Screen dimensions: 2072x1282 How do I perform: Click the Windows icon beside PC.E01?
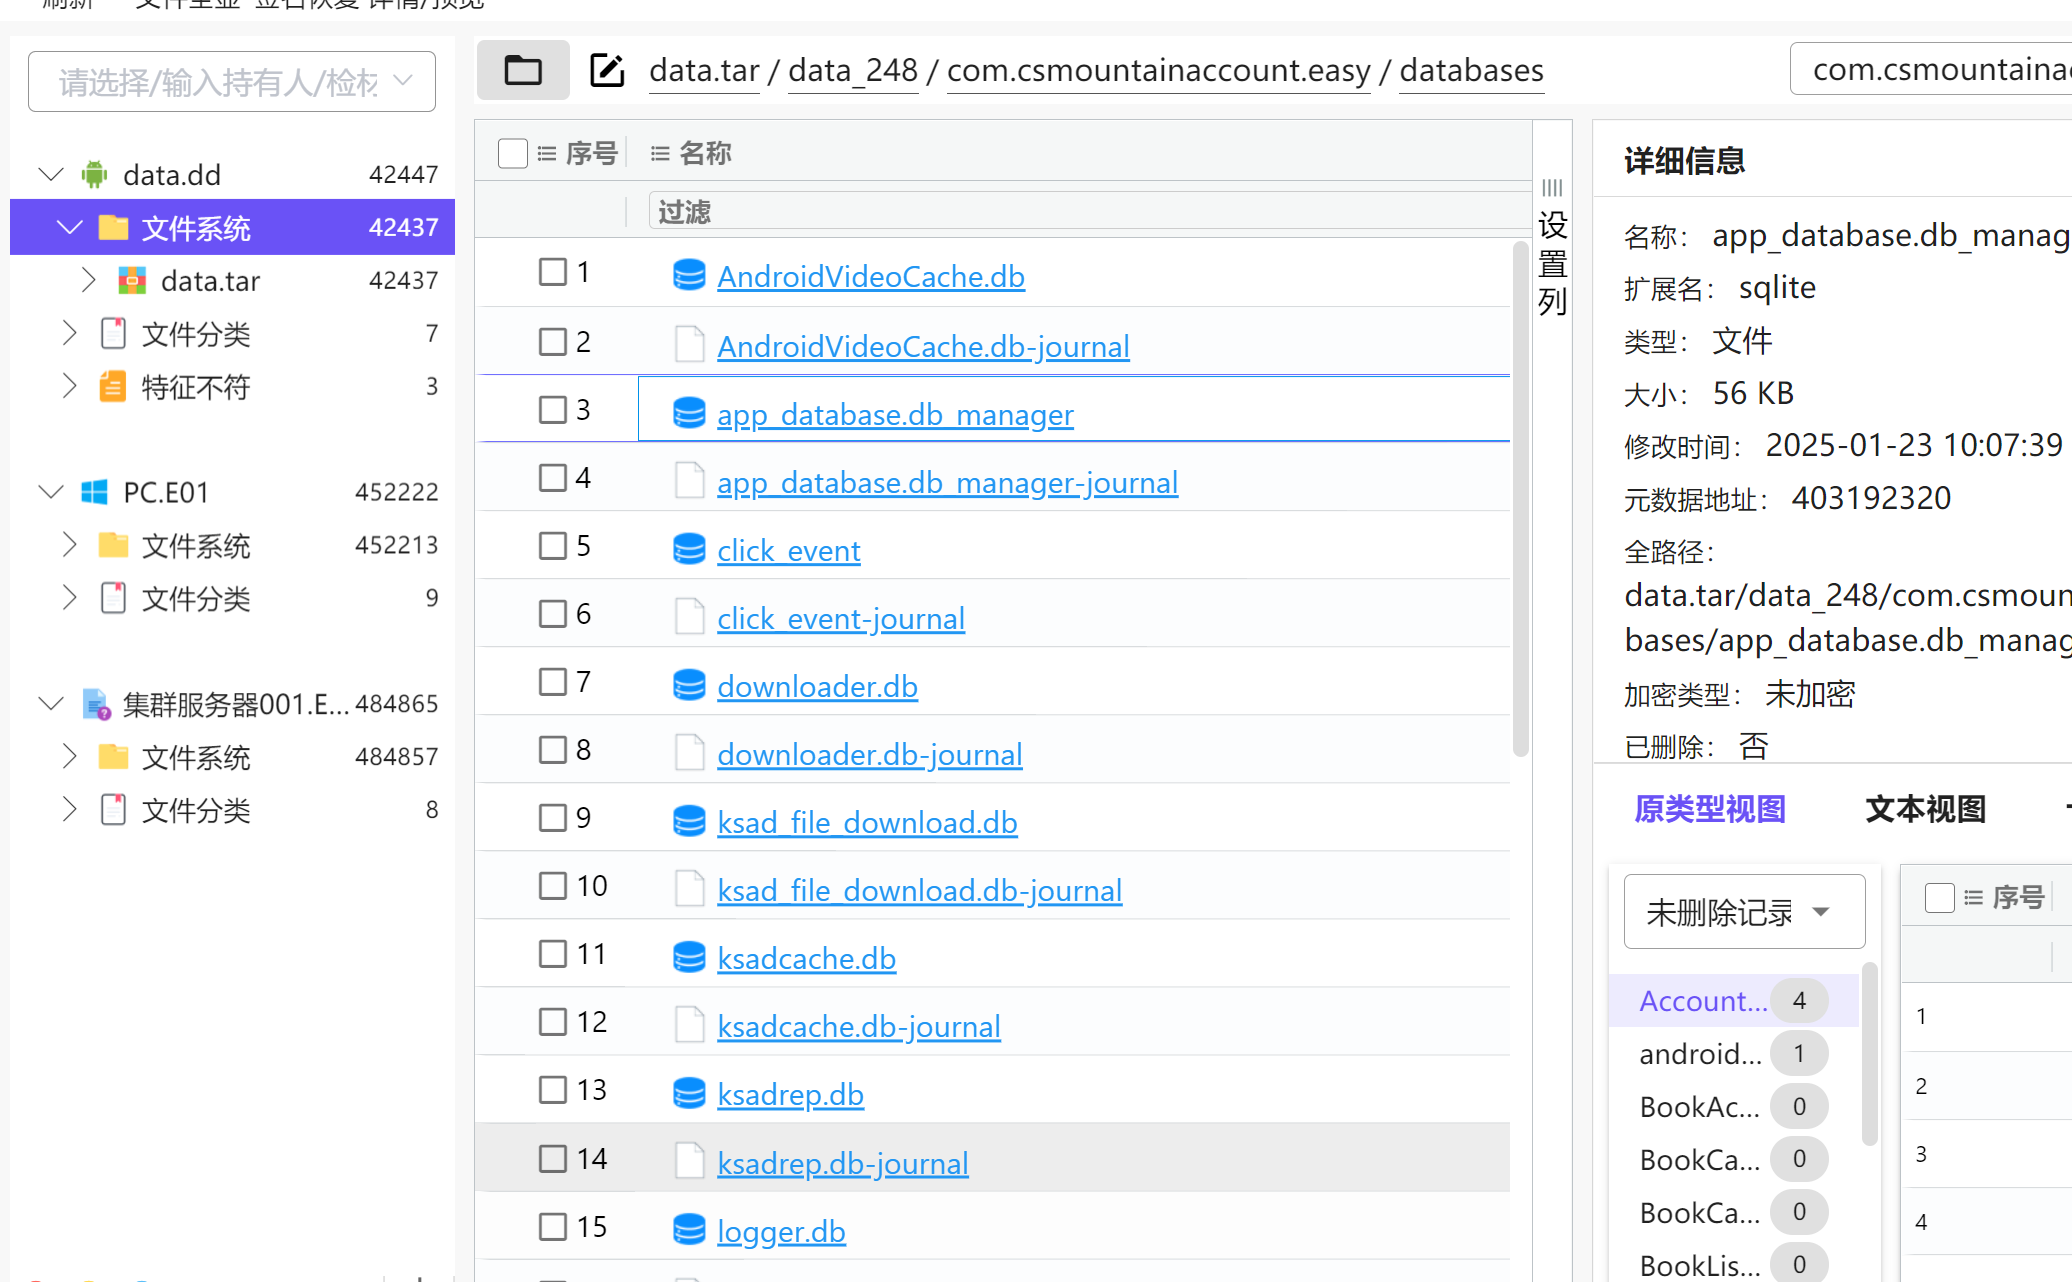pyautogui.click(x=95, y=492)
